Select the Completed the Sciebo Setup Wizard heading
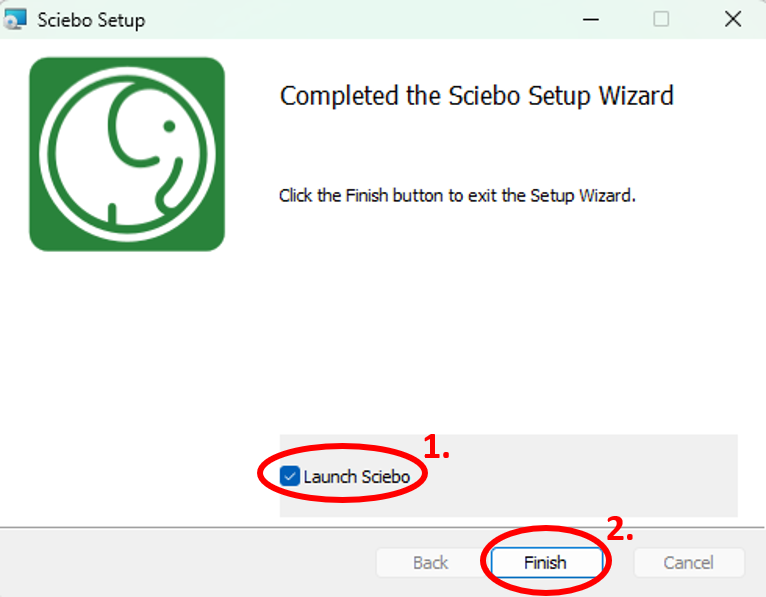This screenshot has height=597, width=766. tap(476, 96)
